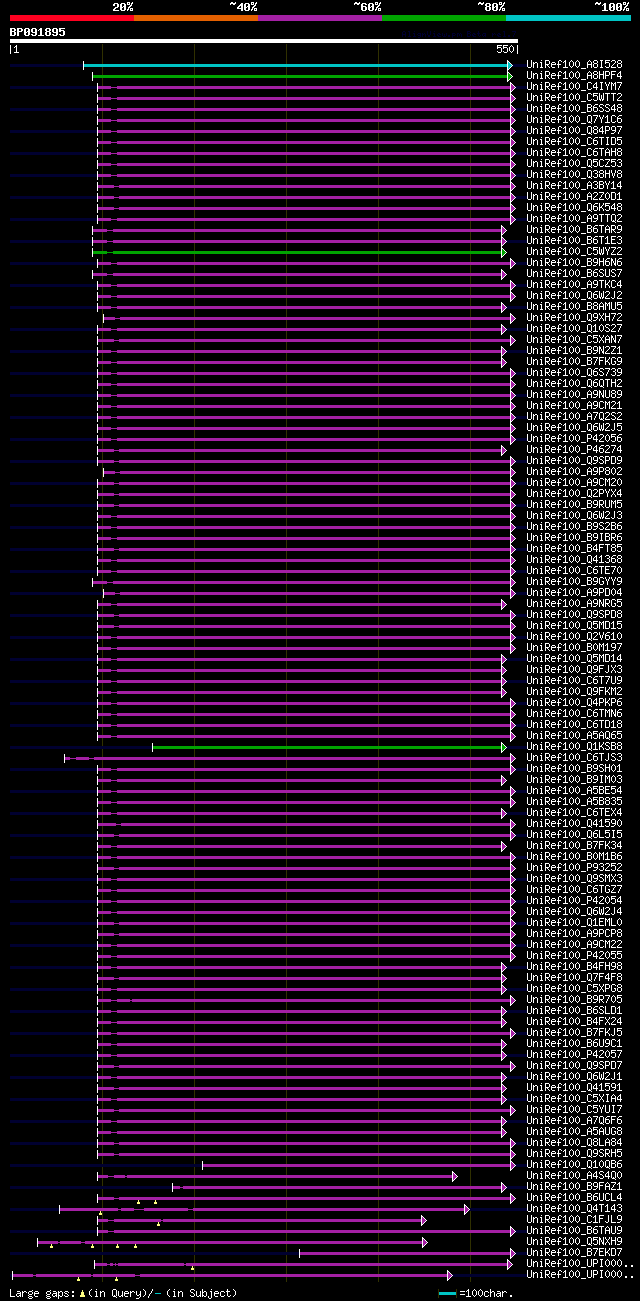Click the UniRef100_A5BE54 label
This screenshot has height=1301, width=640.
coord(574,791)
